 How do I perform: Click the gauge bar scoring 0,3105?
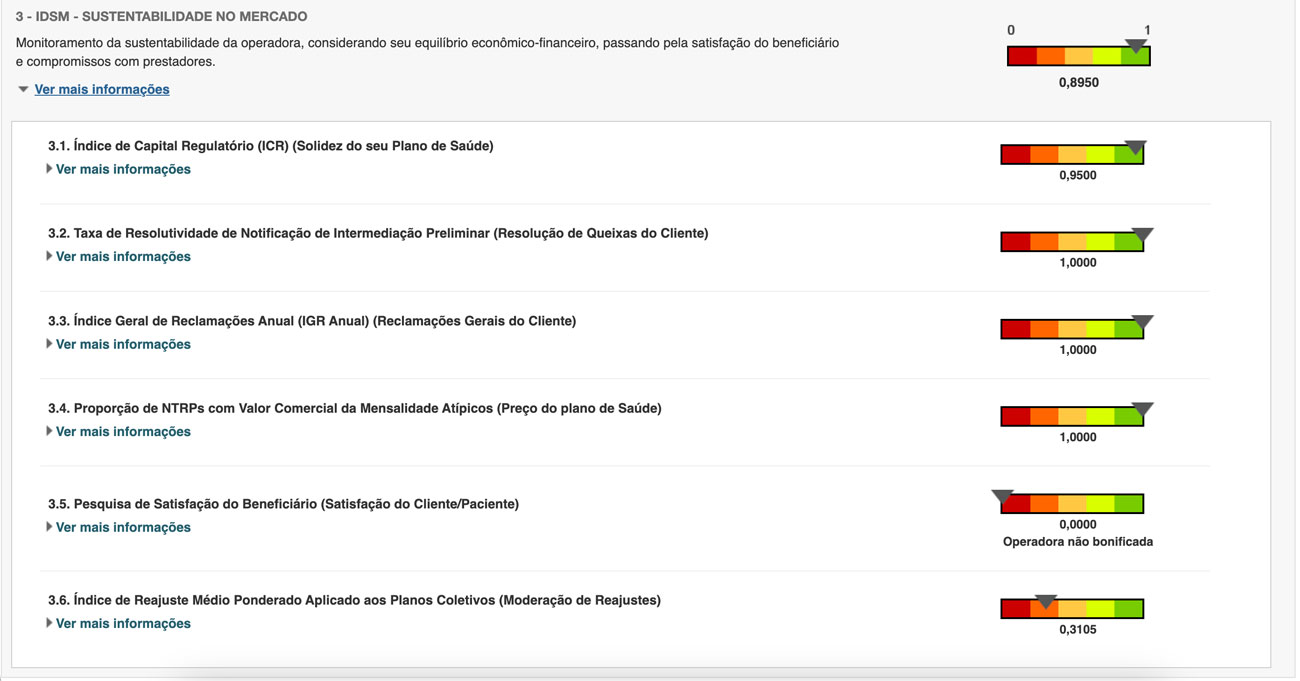(x=1072, y=608)
